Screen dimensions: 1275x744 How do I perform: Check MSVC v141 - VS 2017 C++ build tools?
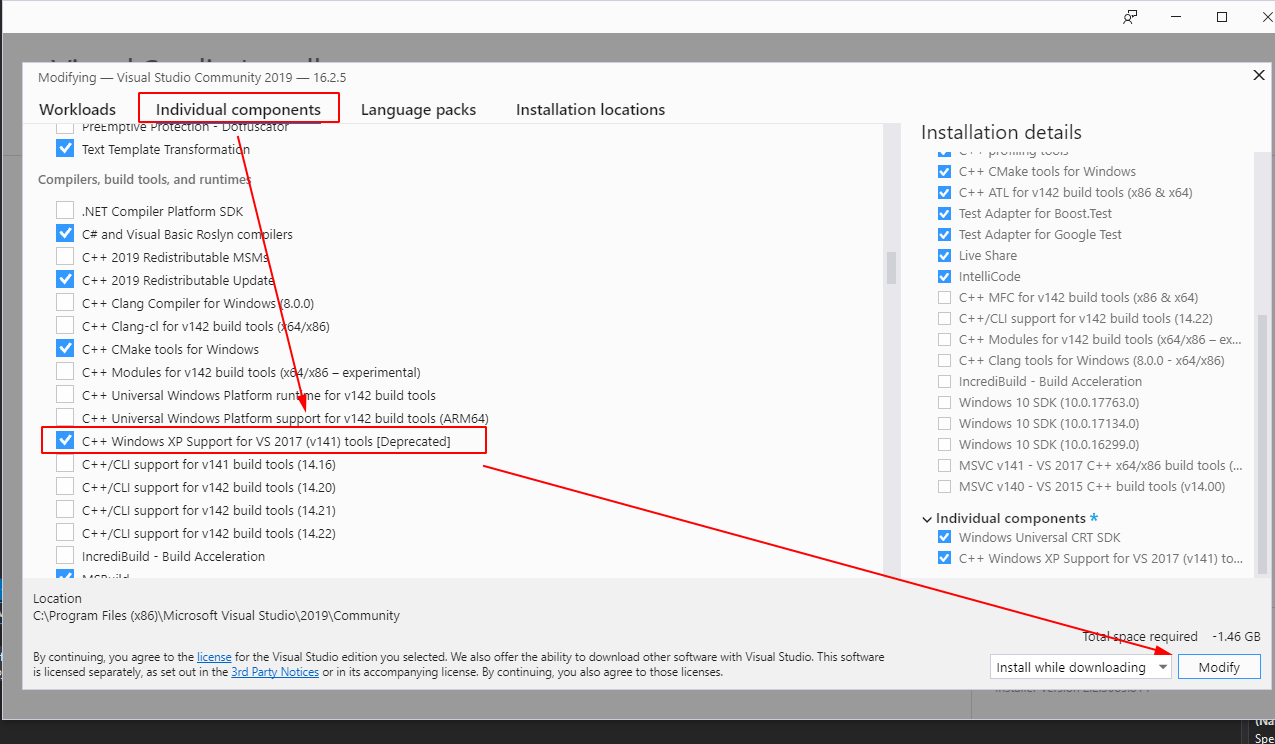[x=945, y=465]
